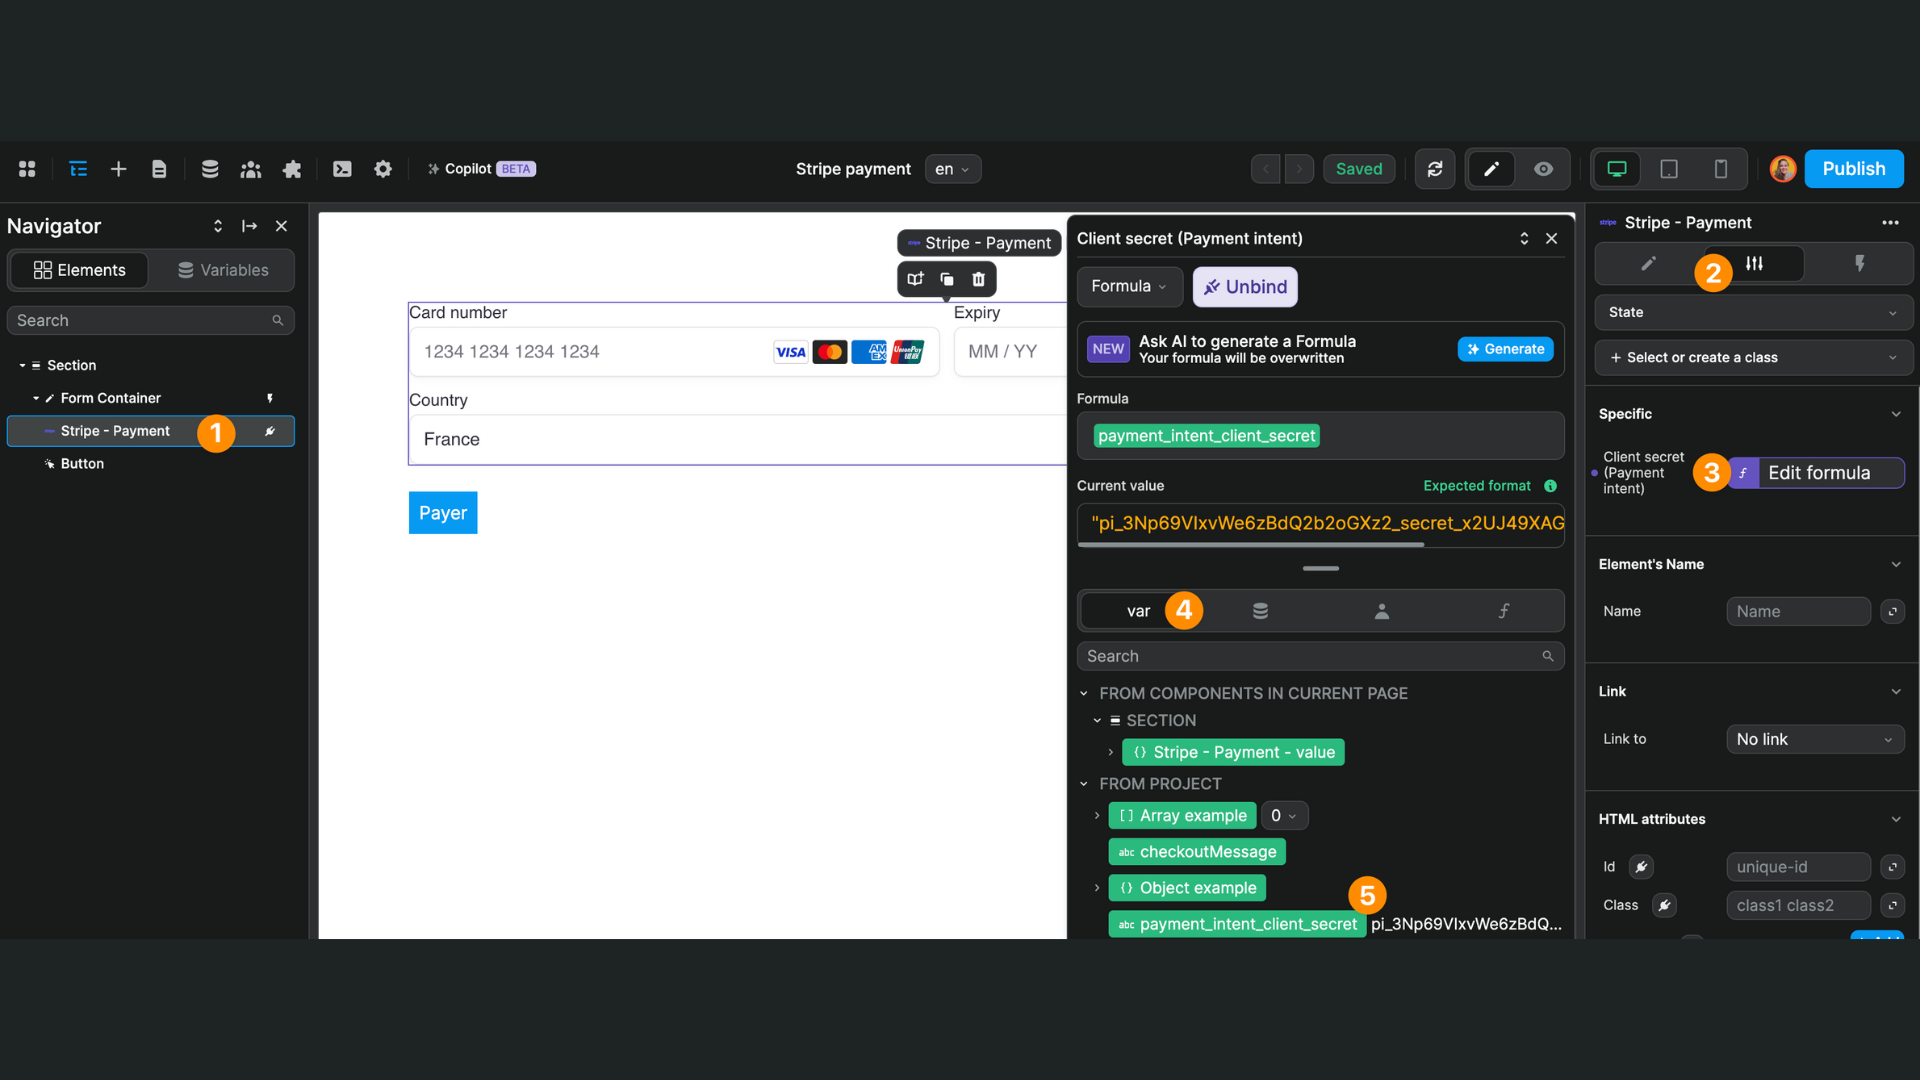Click the card number input field
The height and width of the screenshot is (1080, 1920).
tap(590, 352)
